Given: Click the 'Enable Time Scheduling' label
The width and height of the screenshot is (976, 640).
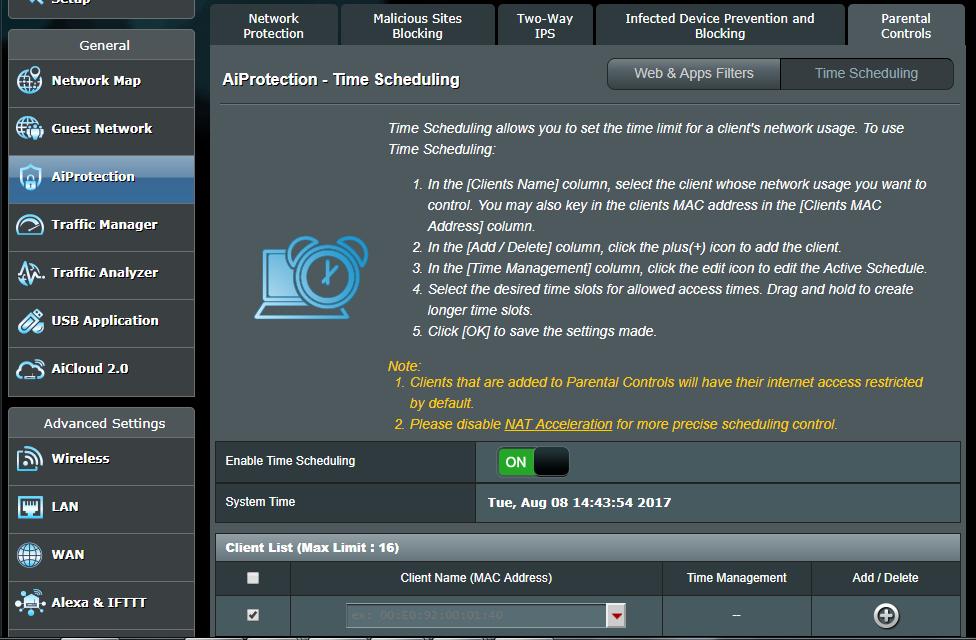Looking at the screenshot, I should coord(290,461).
